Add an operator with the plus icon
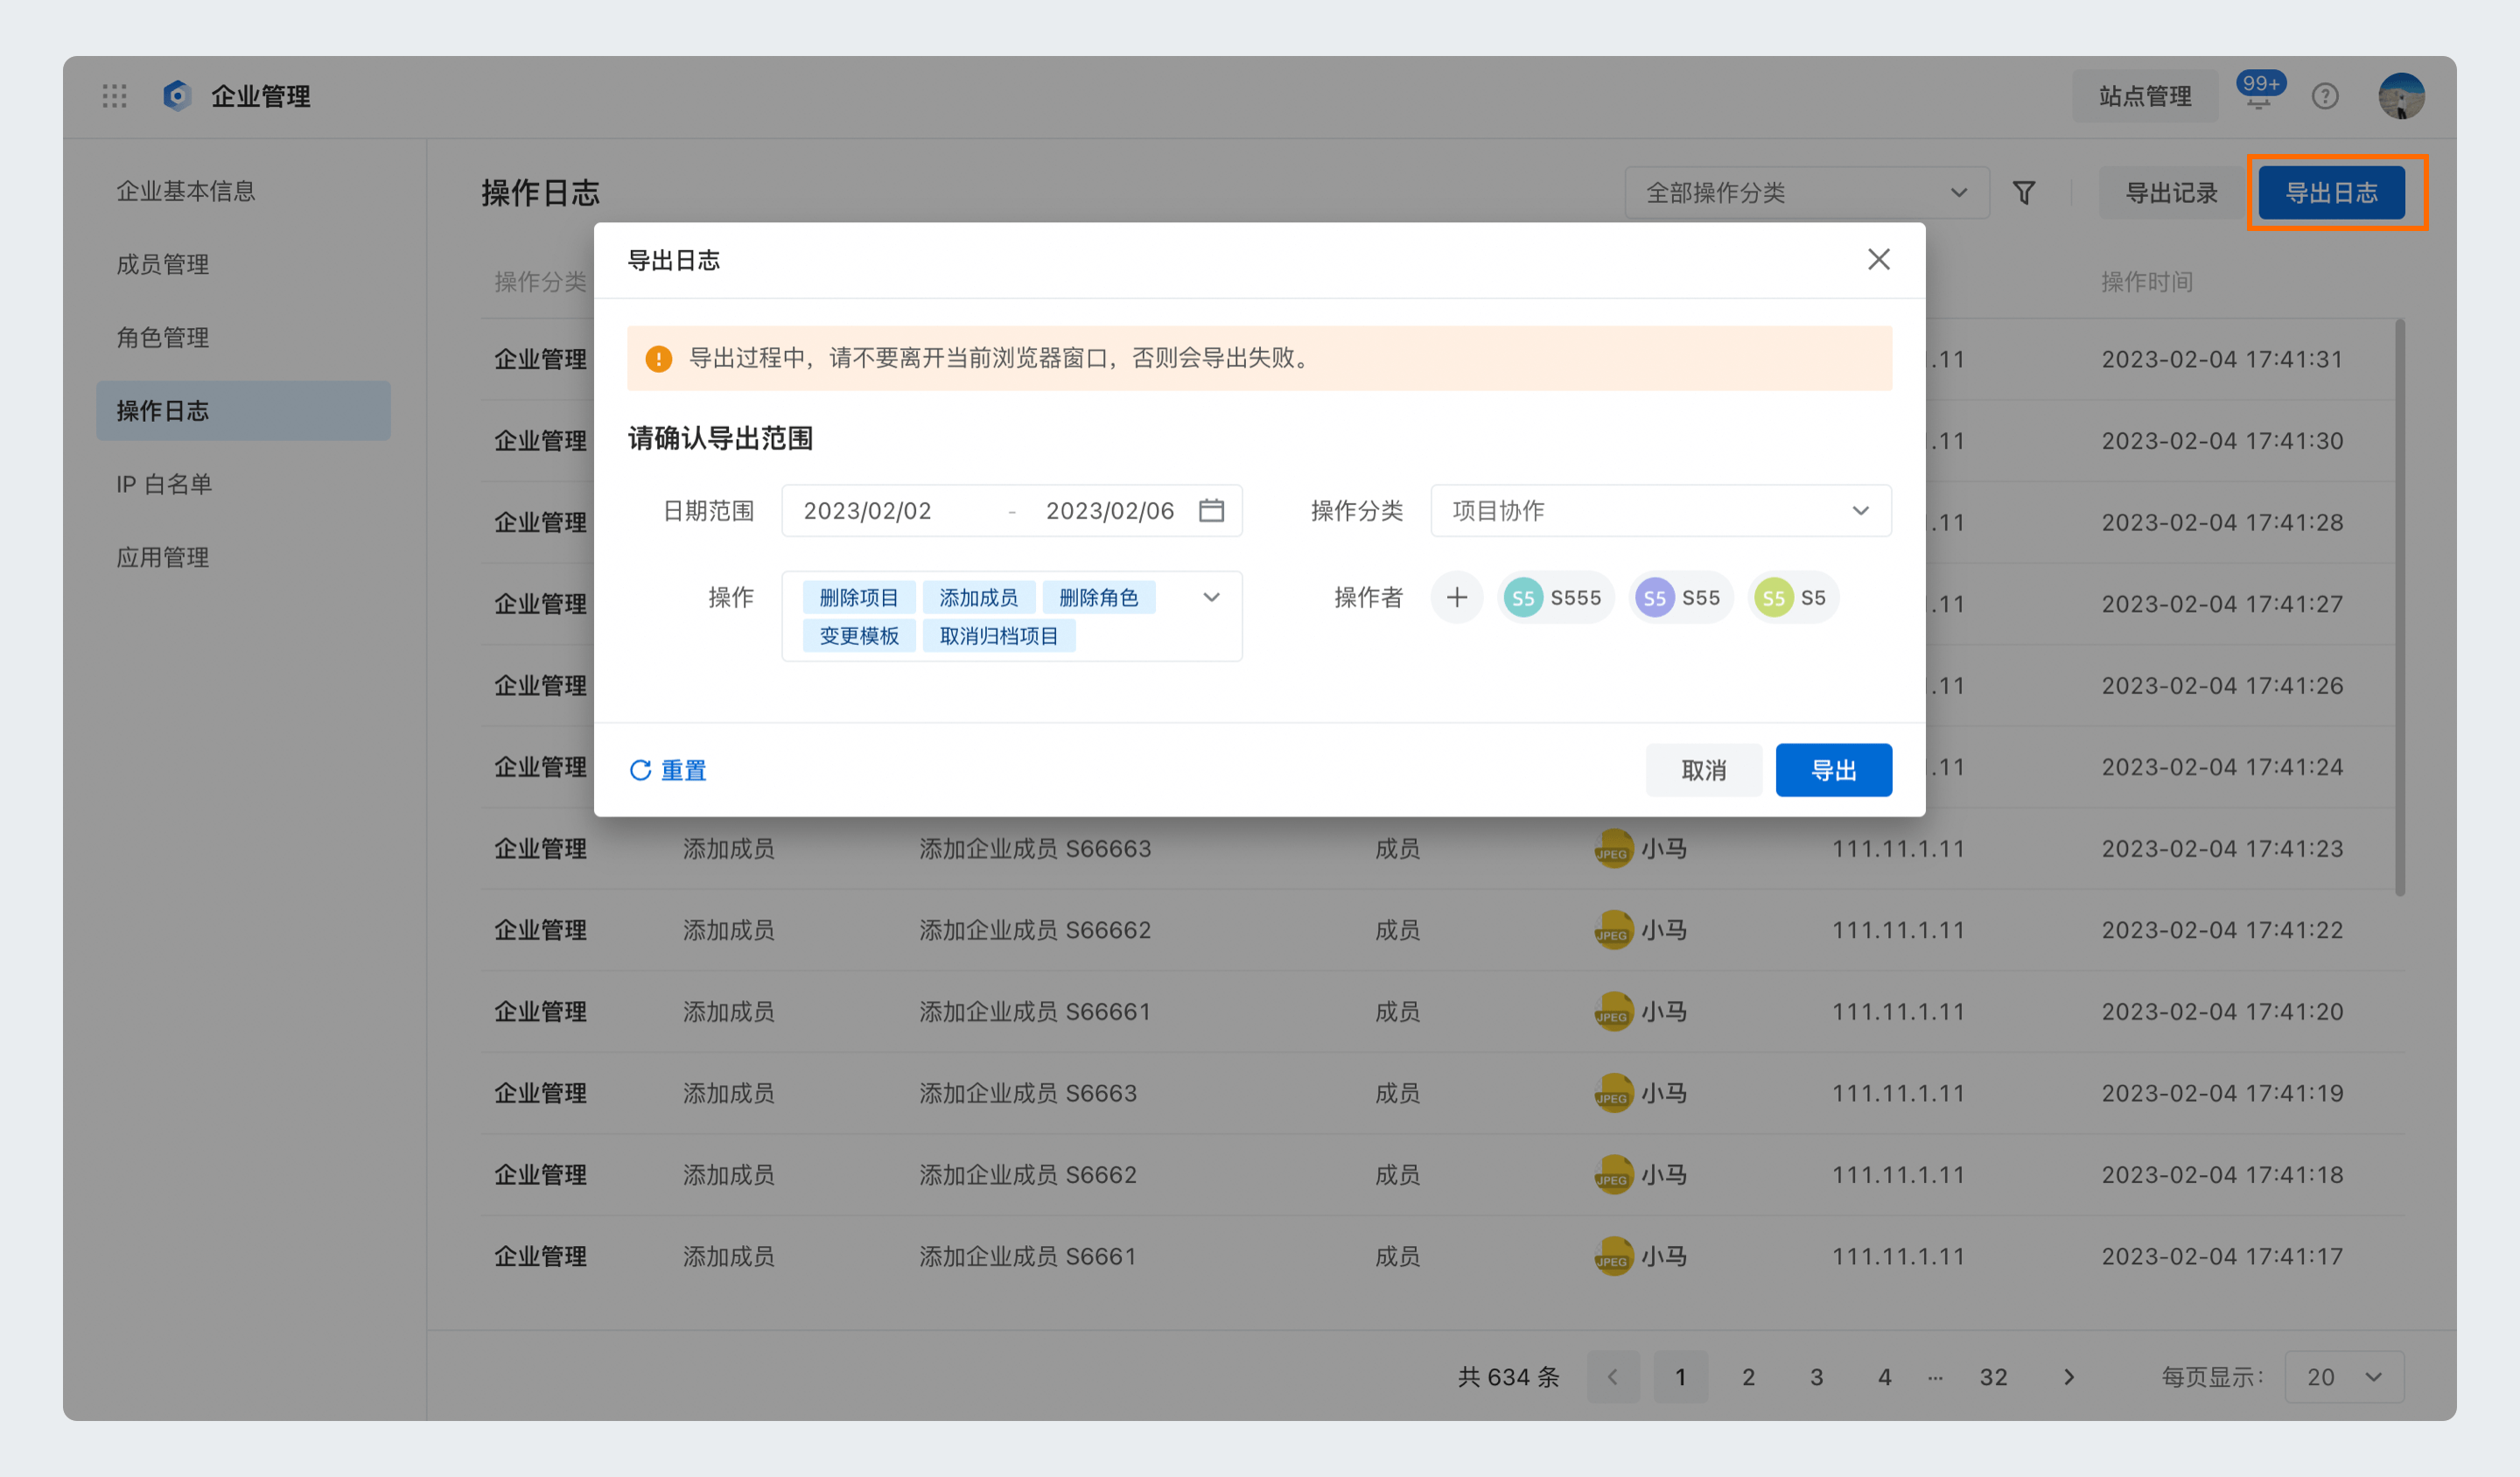Screen dimensions: 2520x1477 click(x=1456, y=597)
